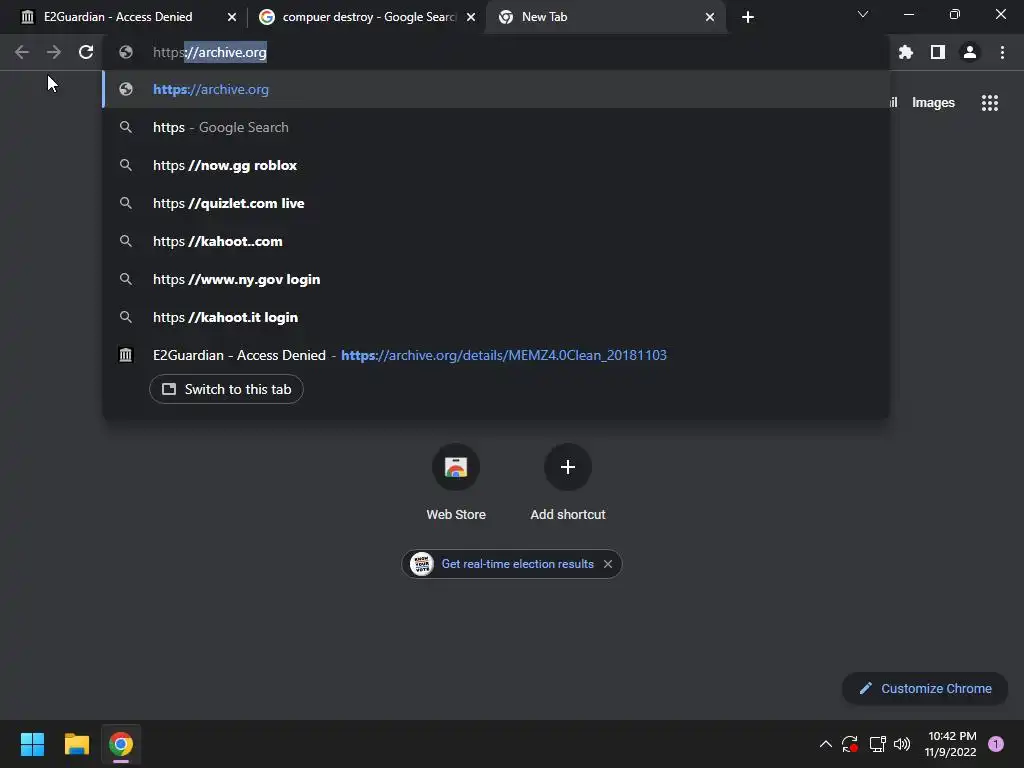The height and width of the screenshot is (768, 1024).
Task: Open the Chrome profile avatar
Action: [x=970, y=52]
